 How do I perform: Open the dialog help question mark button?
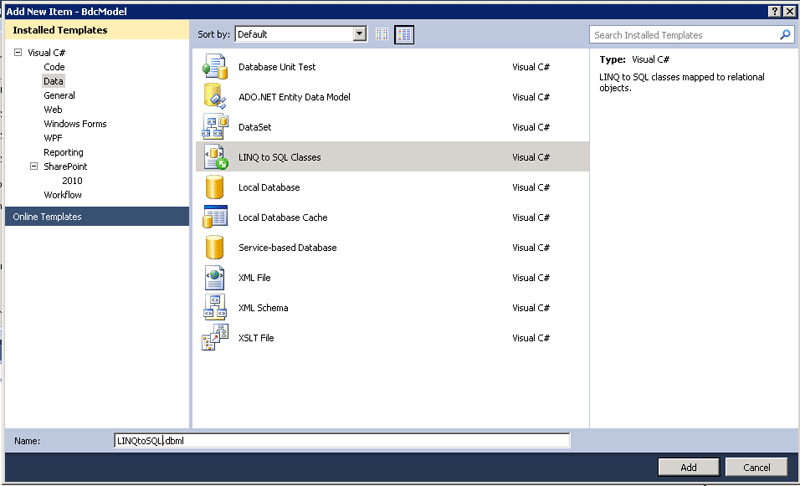(774, 11)
